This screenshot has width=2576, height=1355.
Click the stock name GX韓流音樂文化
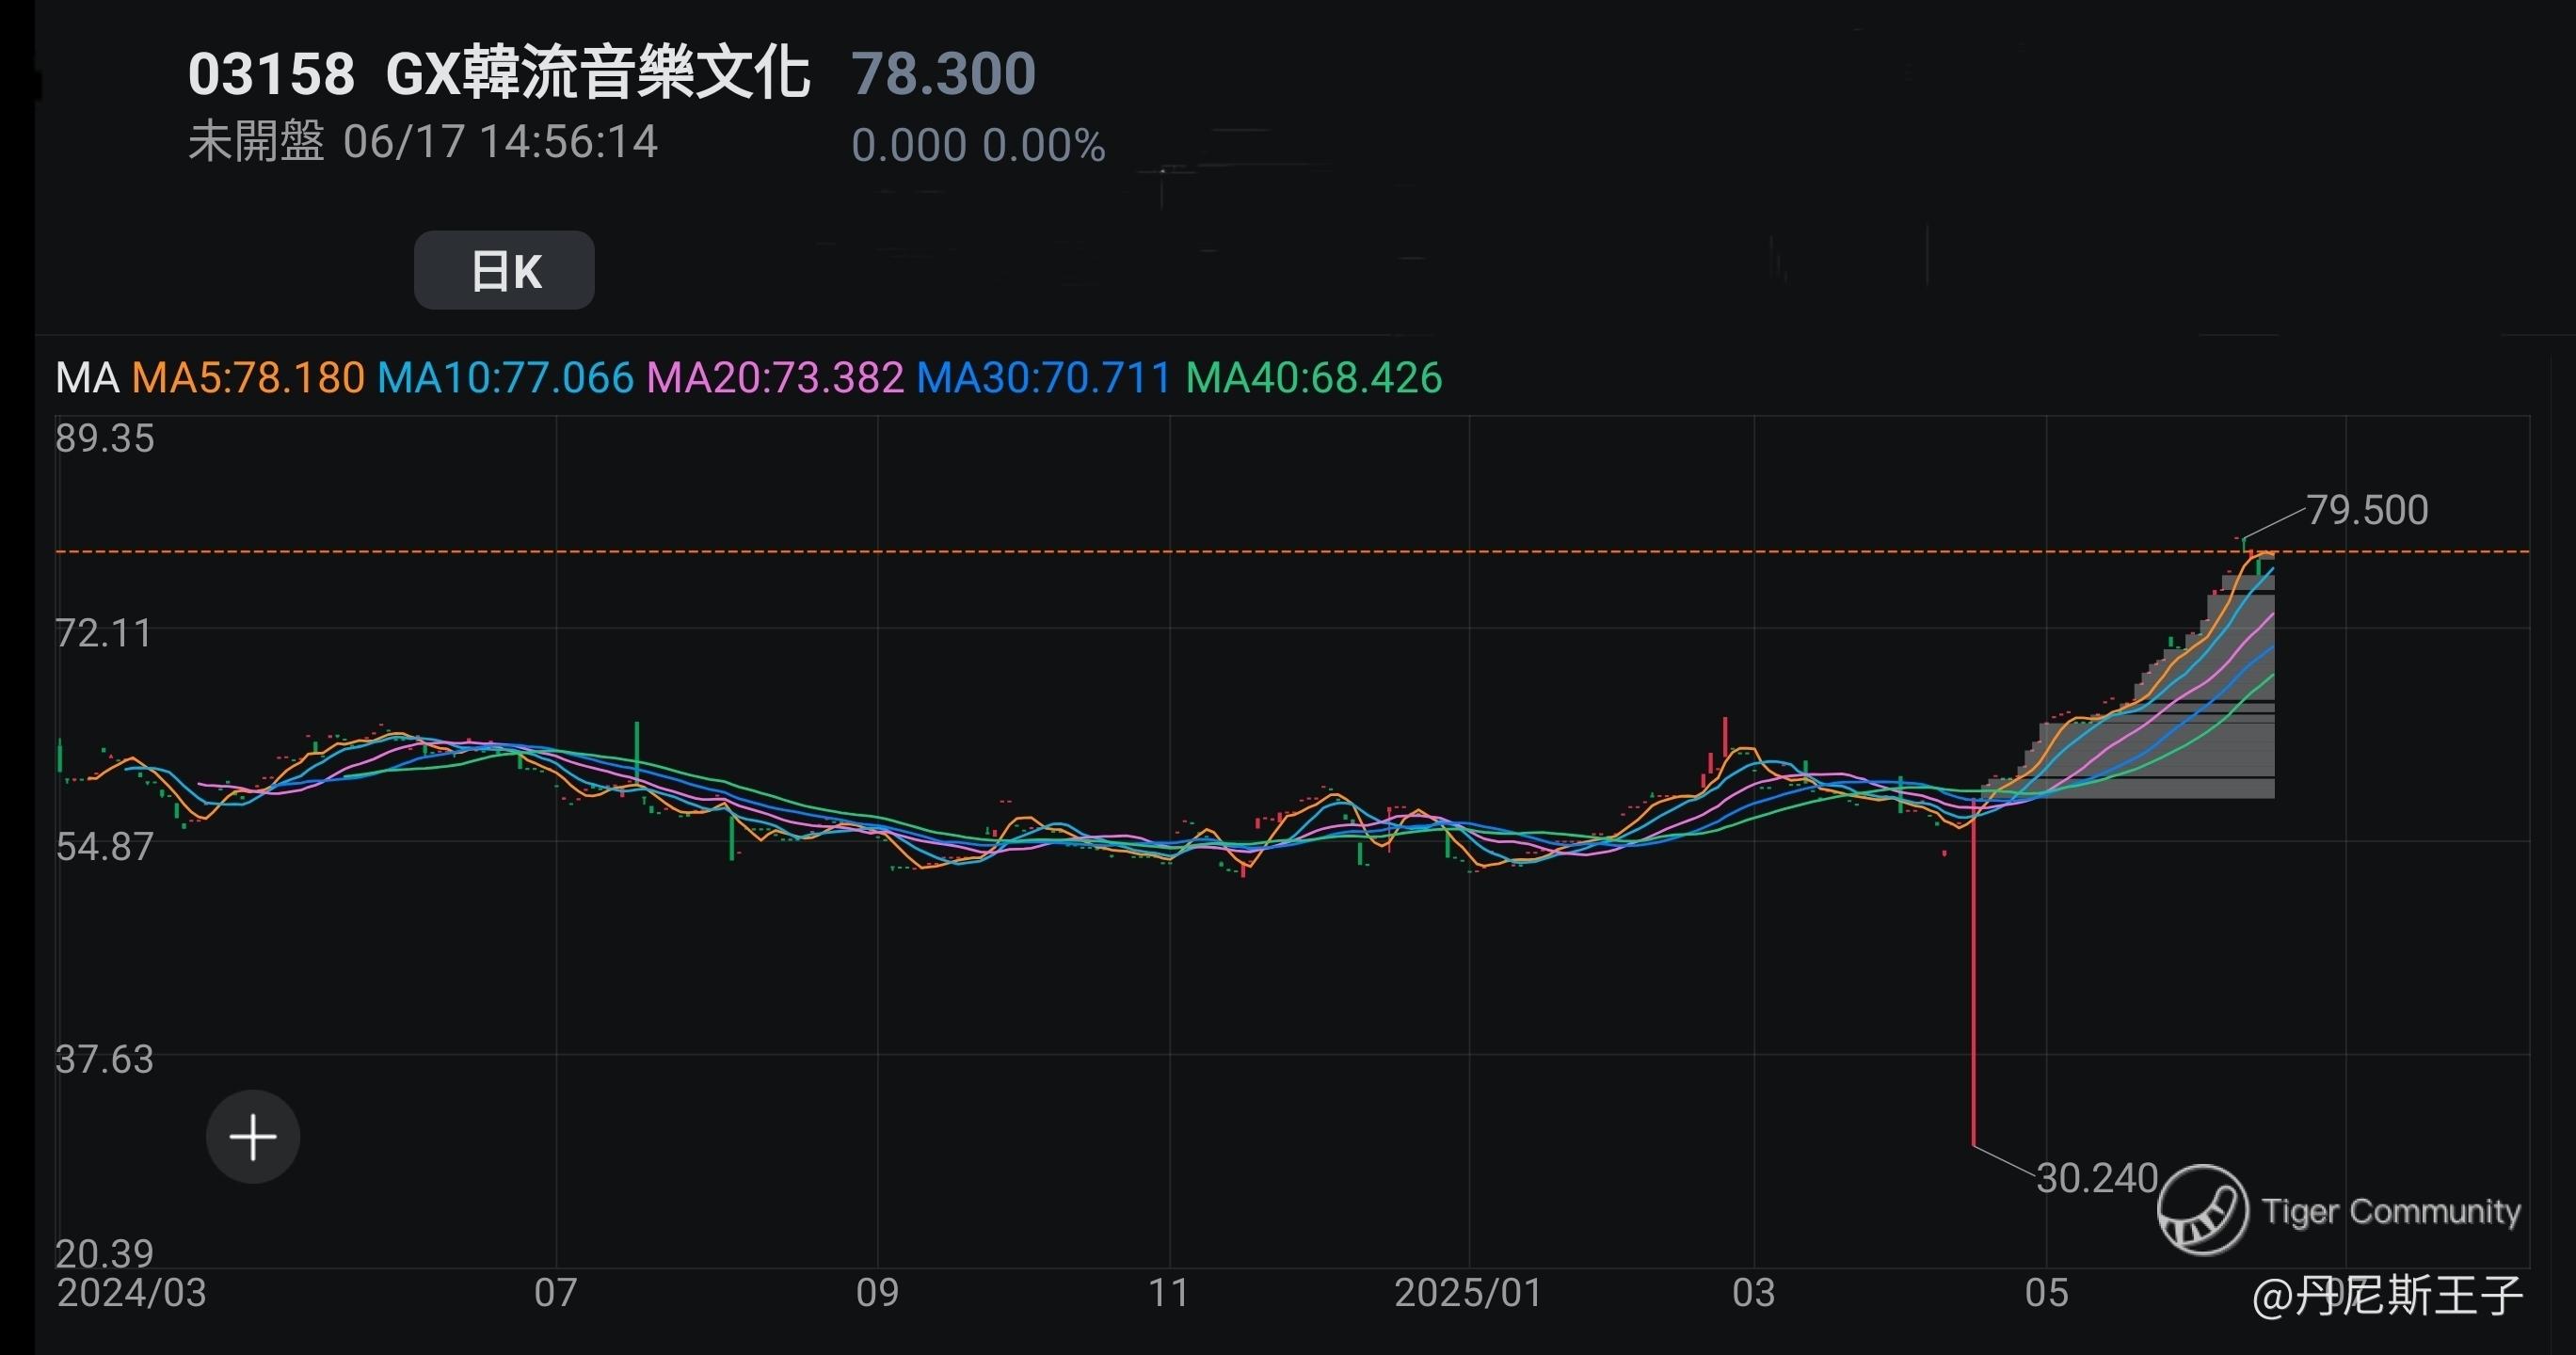click(598, 73)
